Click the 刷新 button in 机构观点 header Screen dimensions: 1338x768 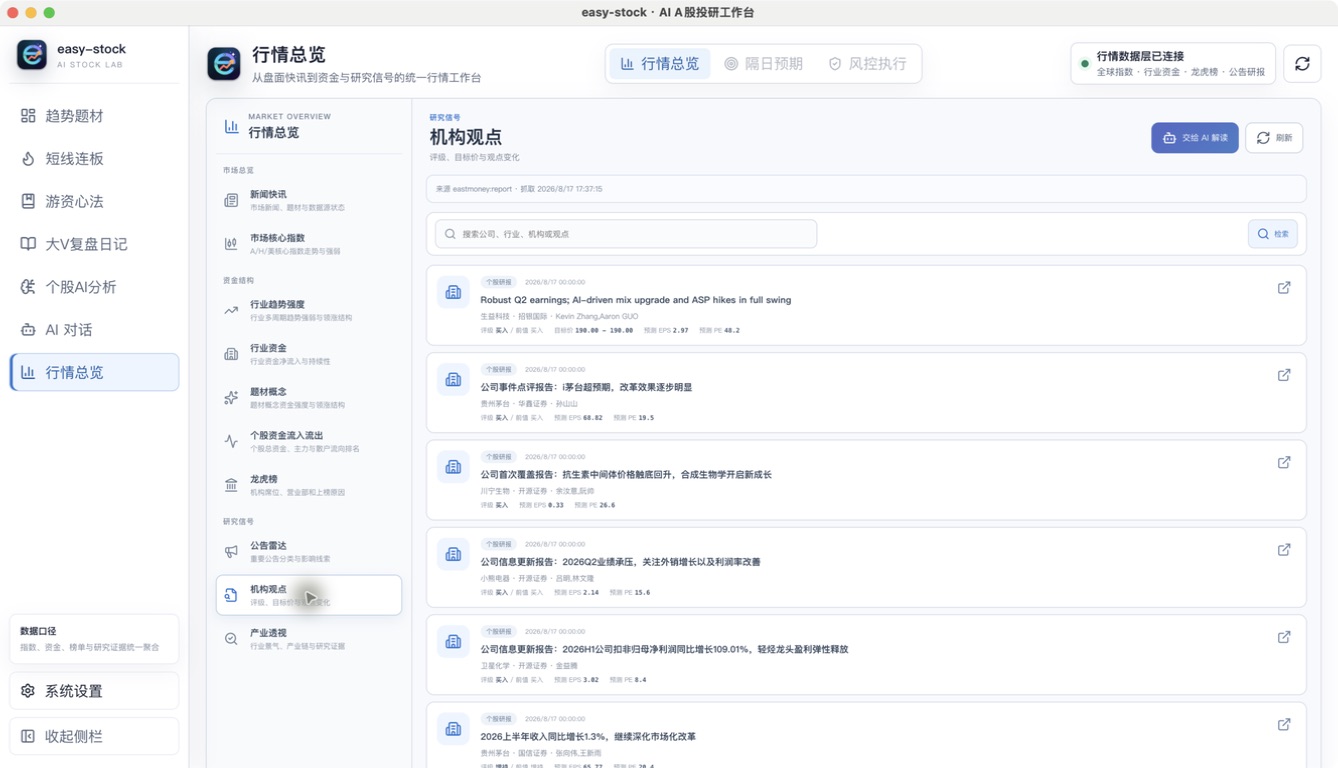pos(1274,138)
